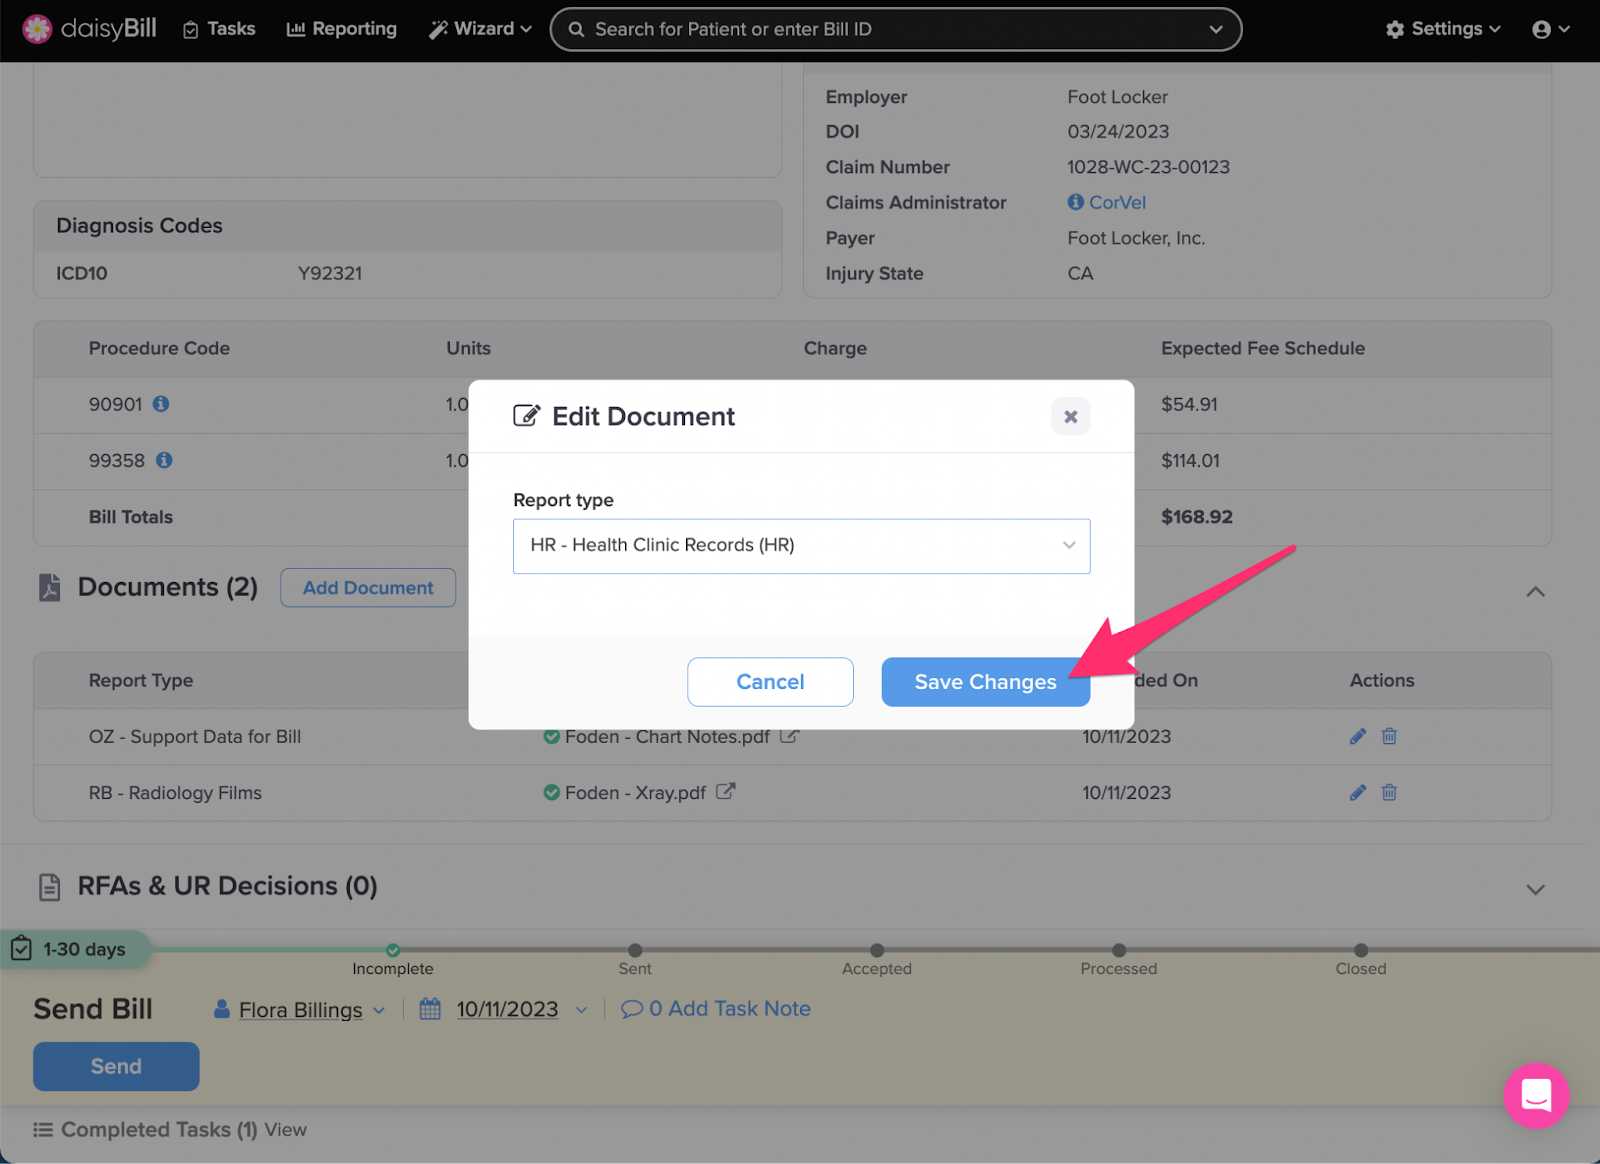
Task: Click the Documents PDF section icon
Action: 49,587
